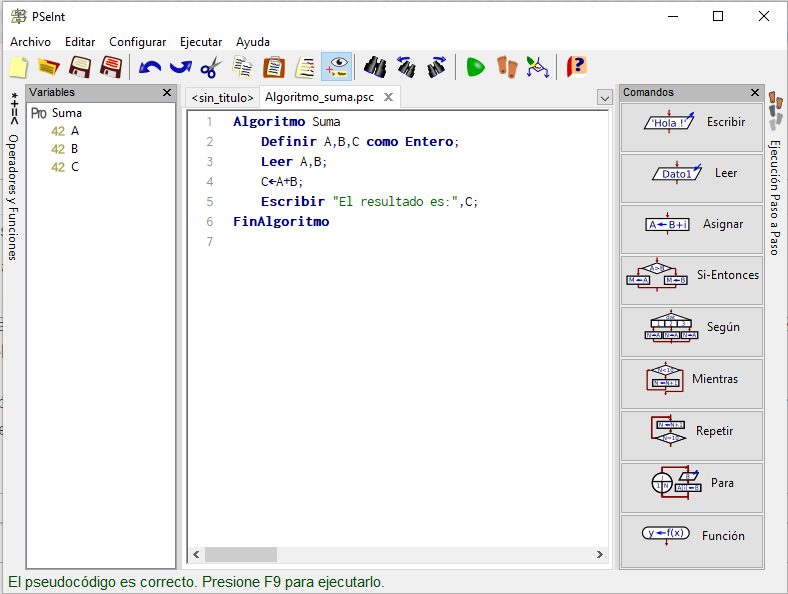788x594 pixels.
Task: Click the C←A+B assignment line
Action: (281, 182)
